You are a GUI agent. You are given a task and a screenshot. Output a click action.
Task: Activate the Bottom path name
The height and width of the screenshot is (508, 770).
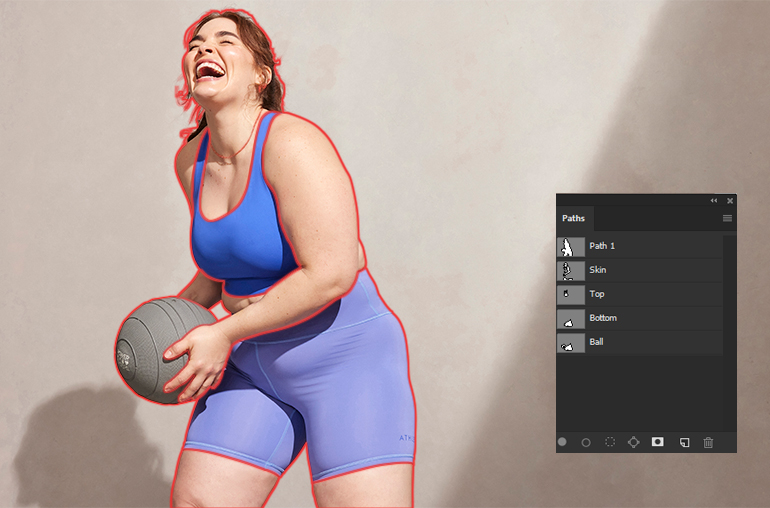pyautogui.click(x=603, y=318)
